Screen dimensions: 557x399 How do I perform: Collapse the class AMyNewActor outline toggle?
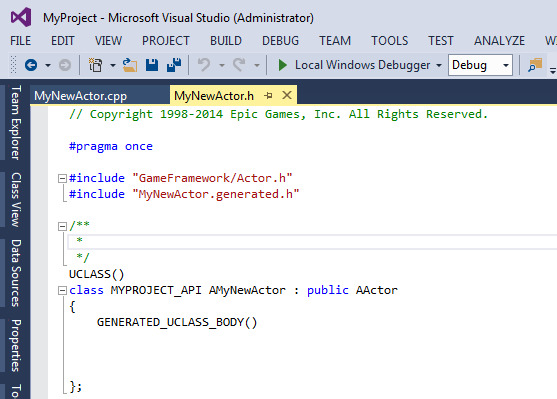(x=62, y=291)
